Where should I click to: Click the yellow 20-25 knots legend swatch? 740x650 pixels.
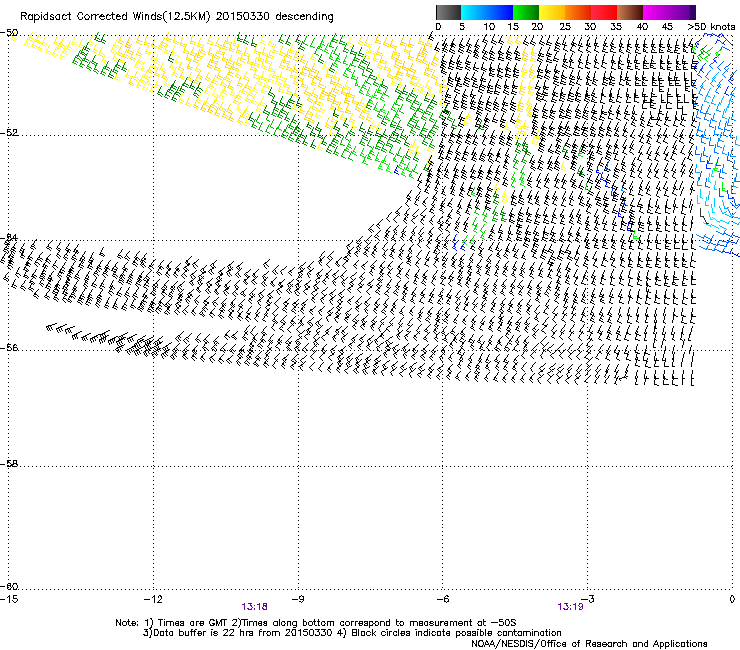tap(552, 12)
